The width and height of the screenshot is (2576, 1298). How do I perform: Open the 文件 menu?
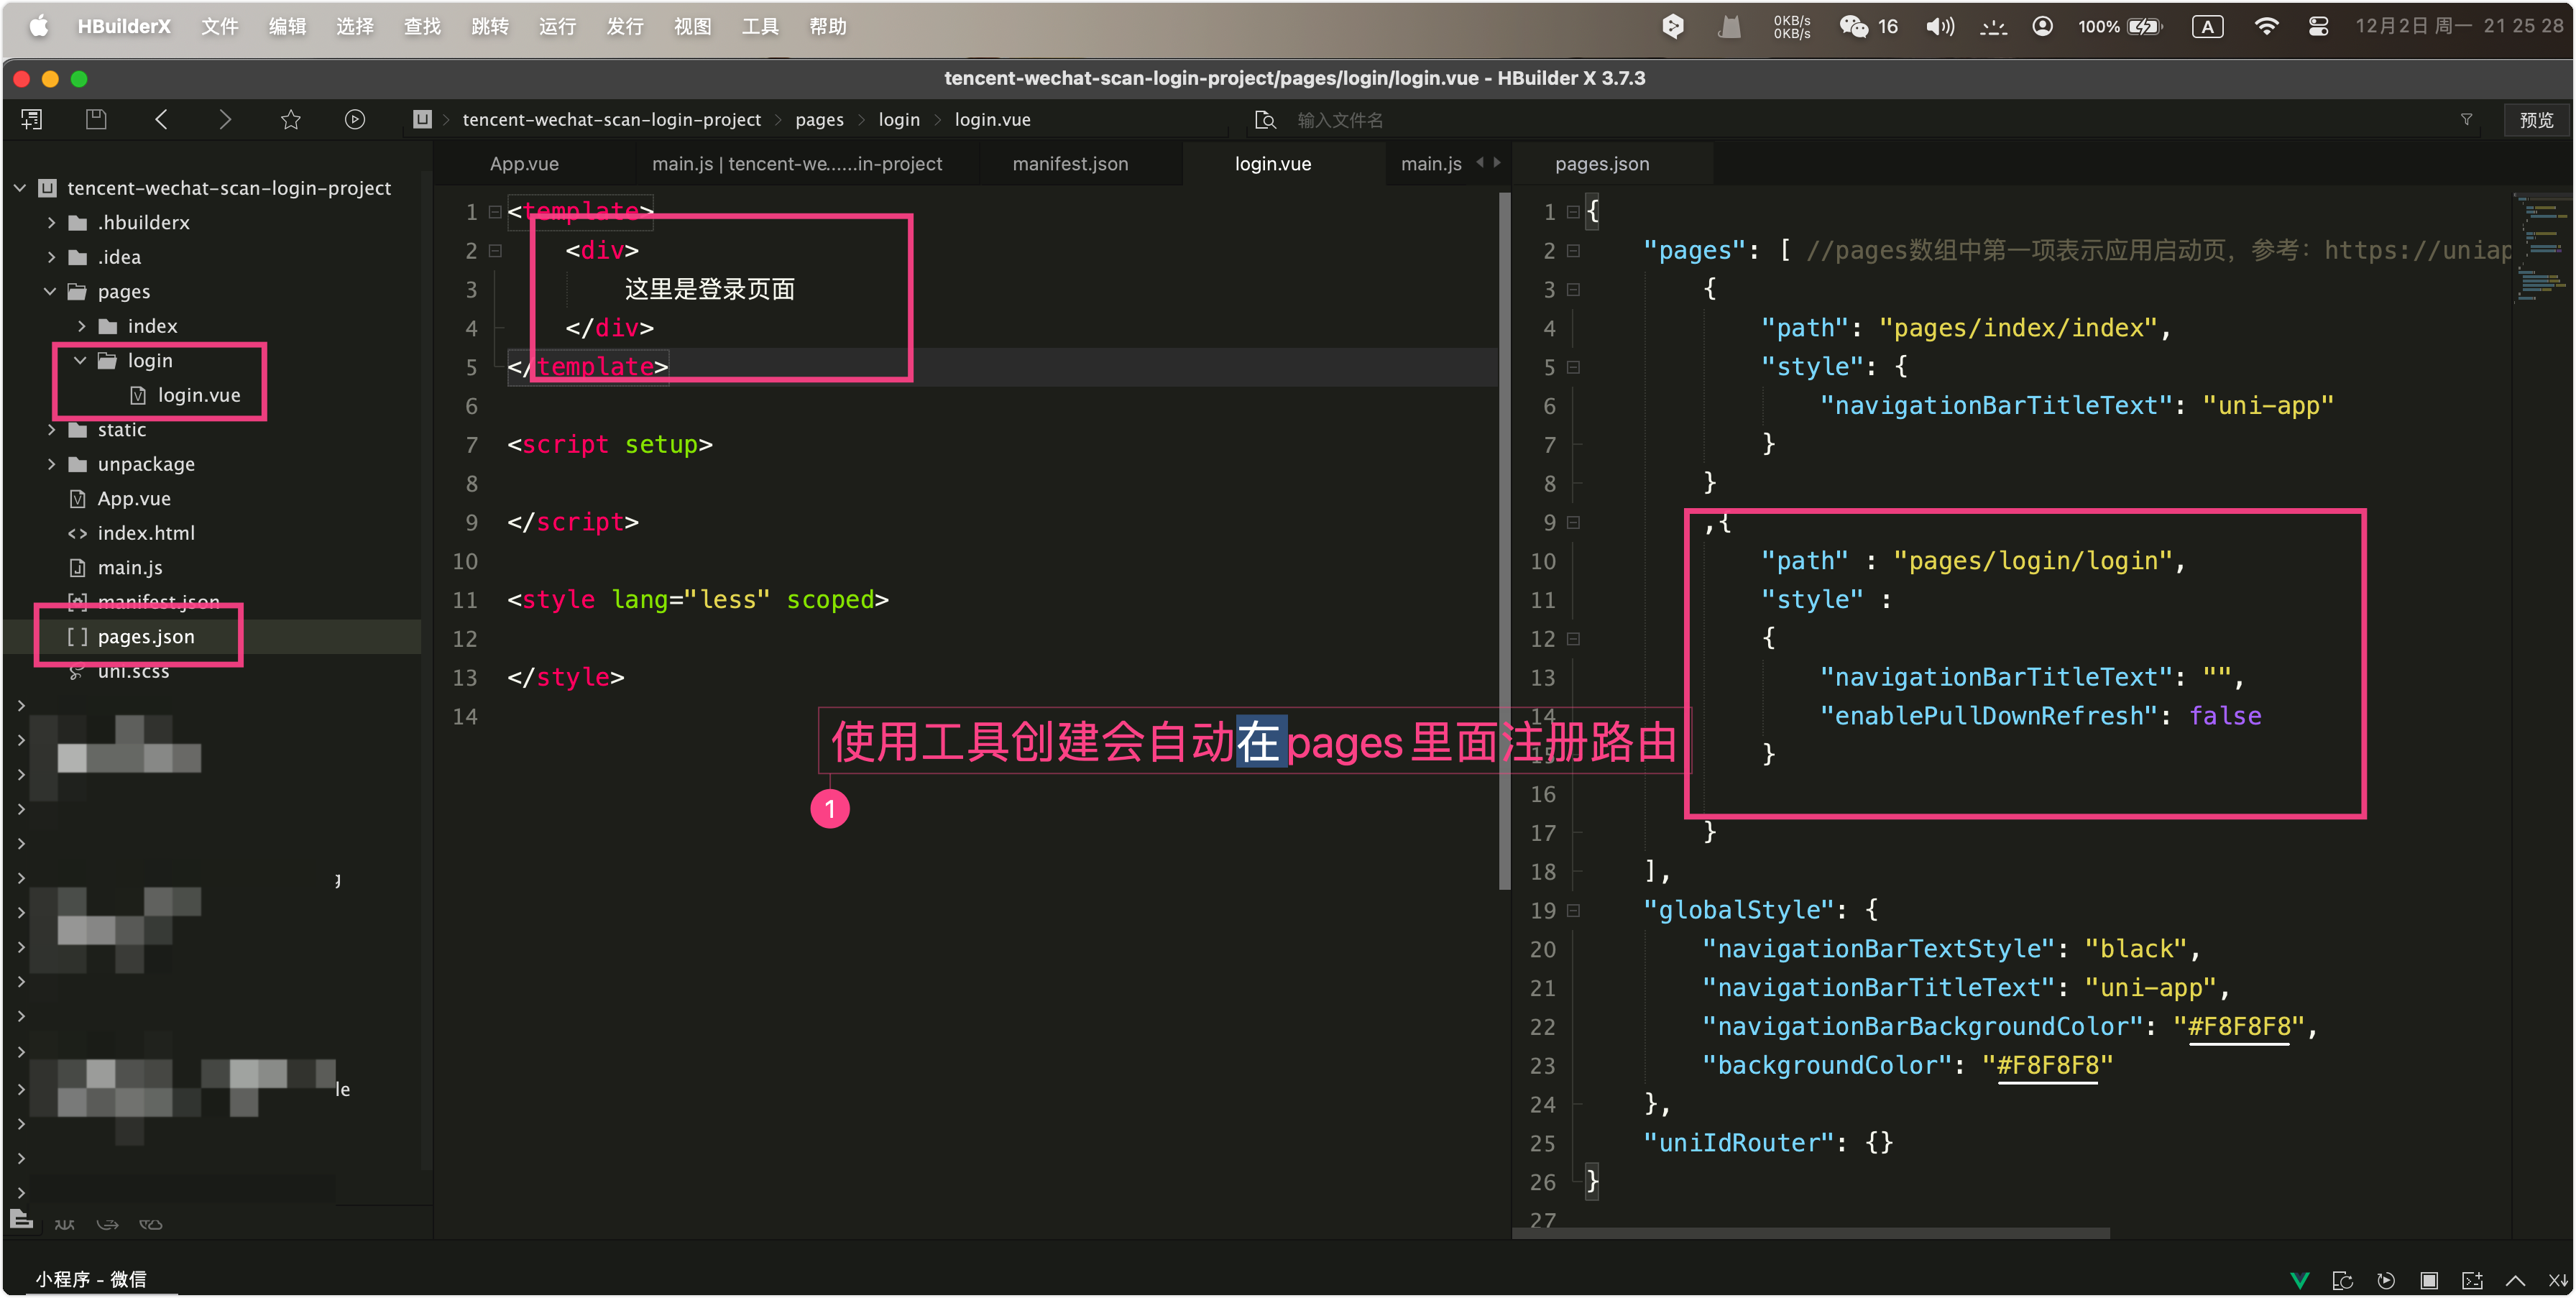point(220,26)
